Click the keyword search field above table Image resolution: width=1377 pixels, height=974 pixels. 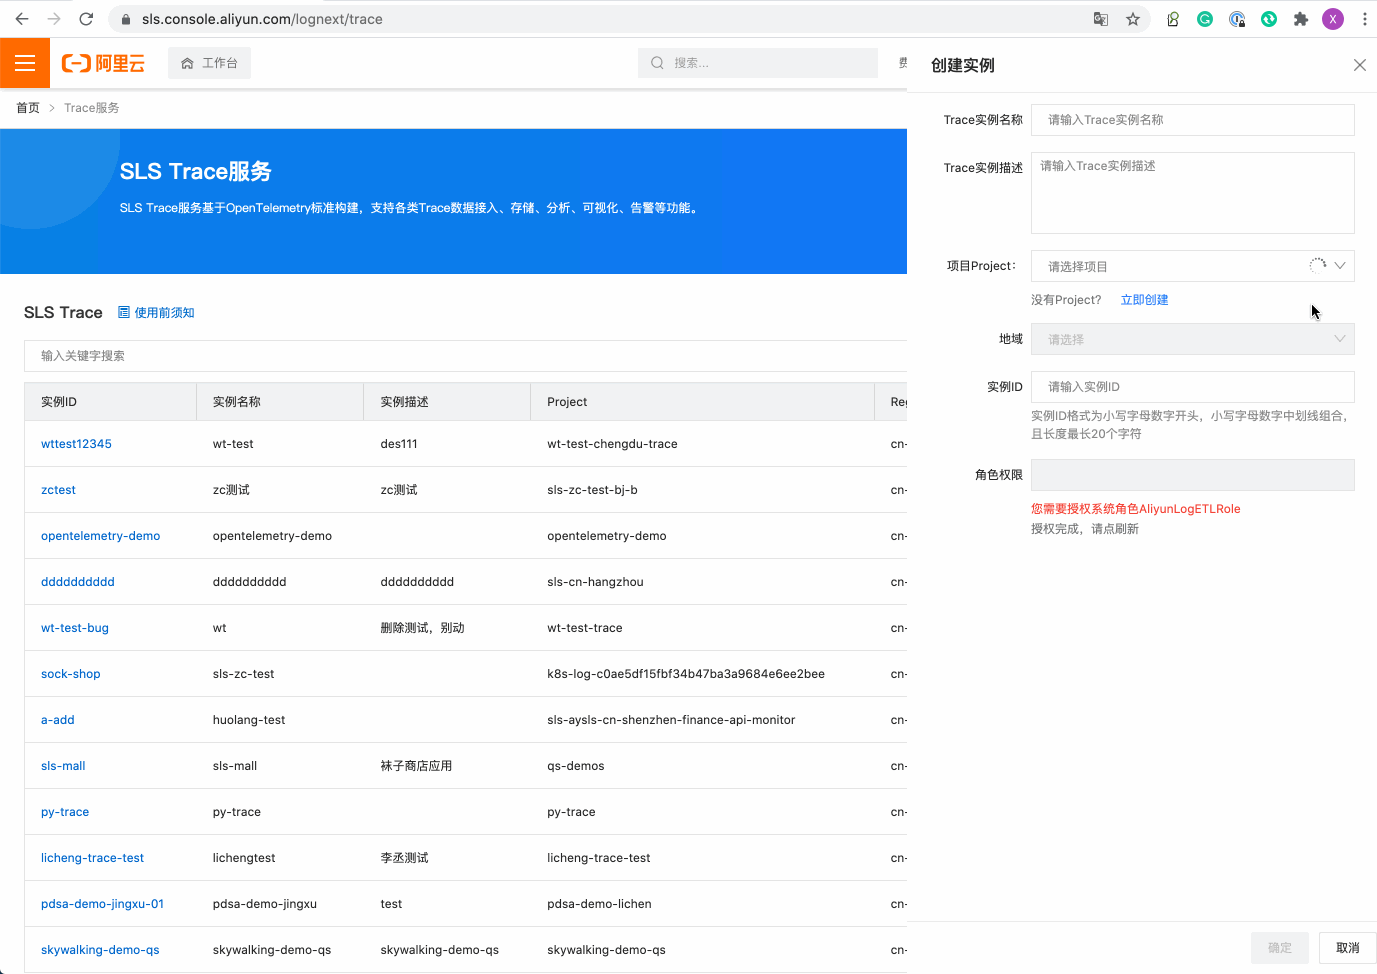tap(465, 356)
